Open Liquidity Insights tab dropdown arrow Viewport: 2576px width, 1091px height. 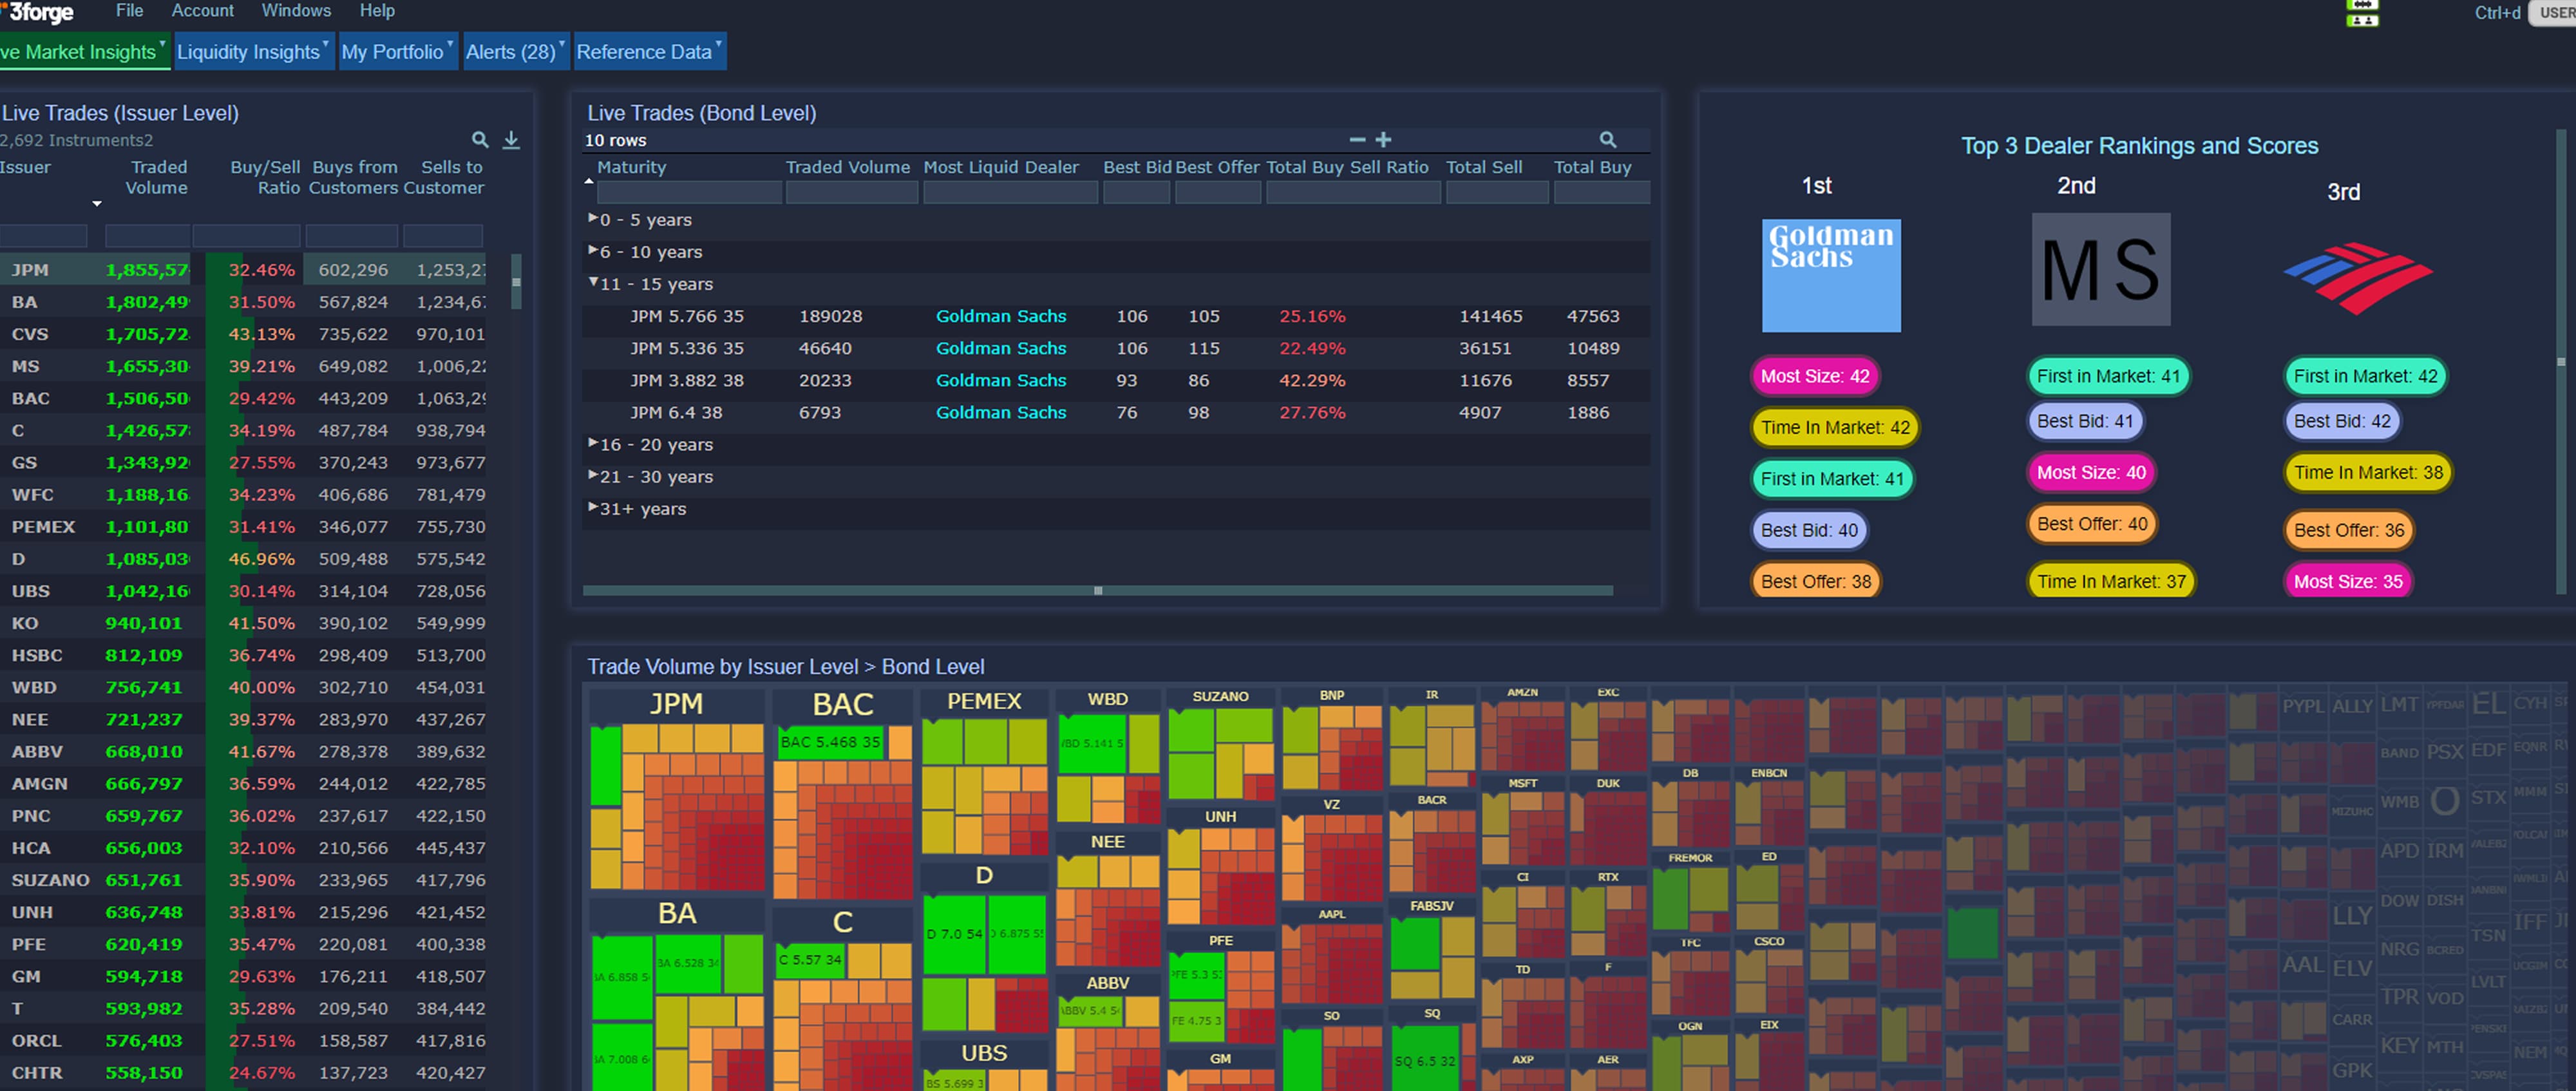pos(326,43)
